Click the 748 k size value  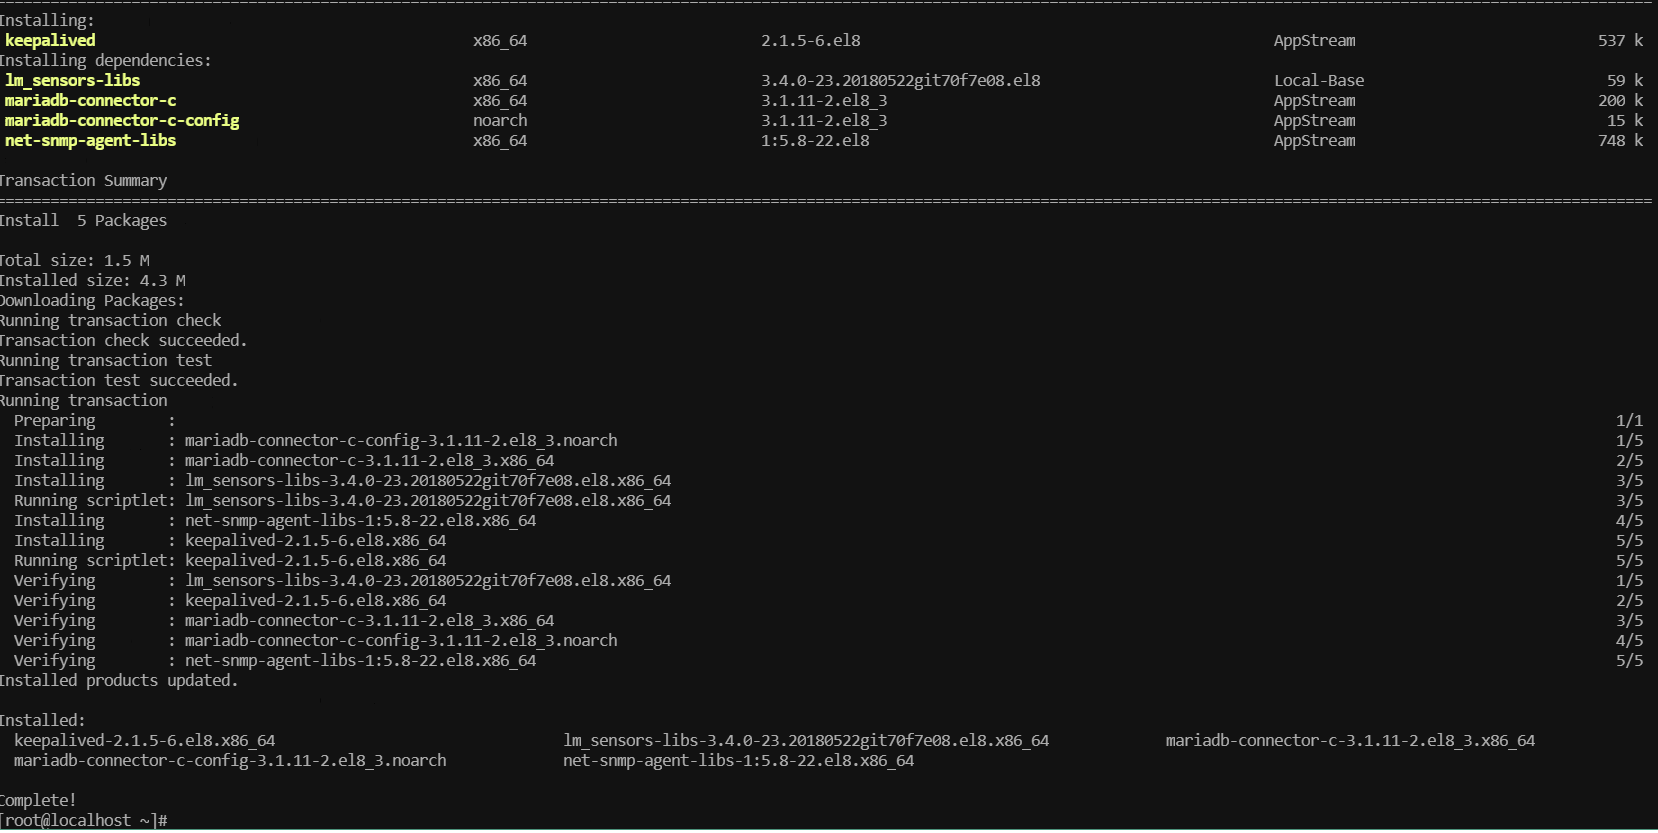(x=1620, y=141)
